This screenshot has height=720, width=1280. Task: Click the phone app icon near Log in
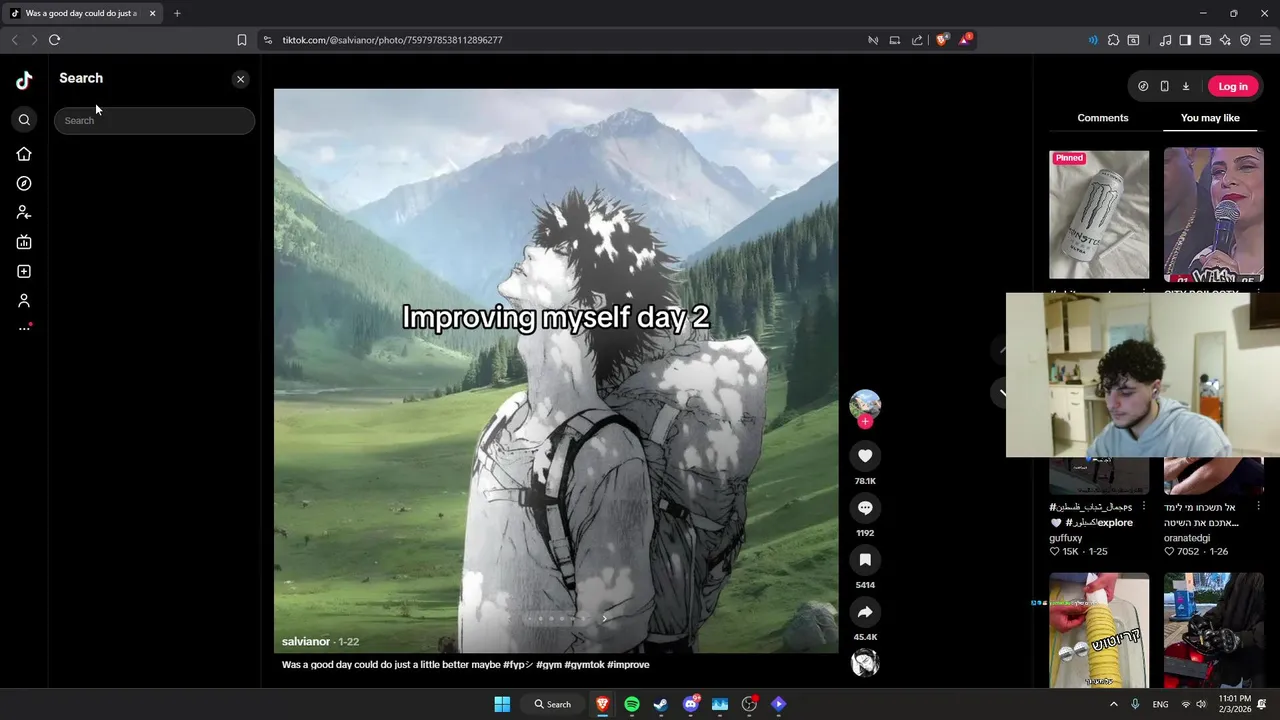click(1164, 86)
